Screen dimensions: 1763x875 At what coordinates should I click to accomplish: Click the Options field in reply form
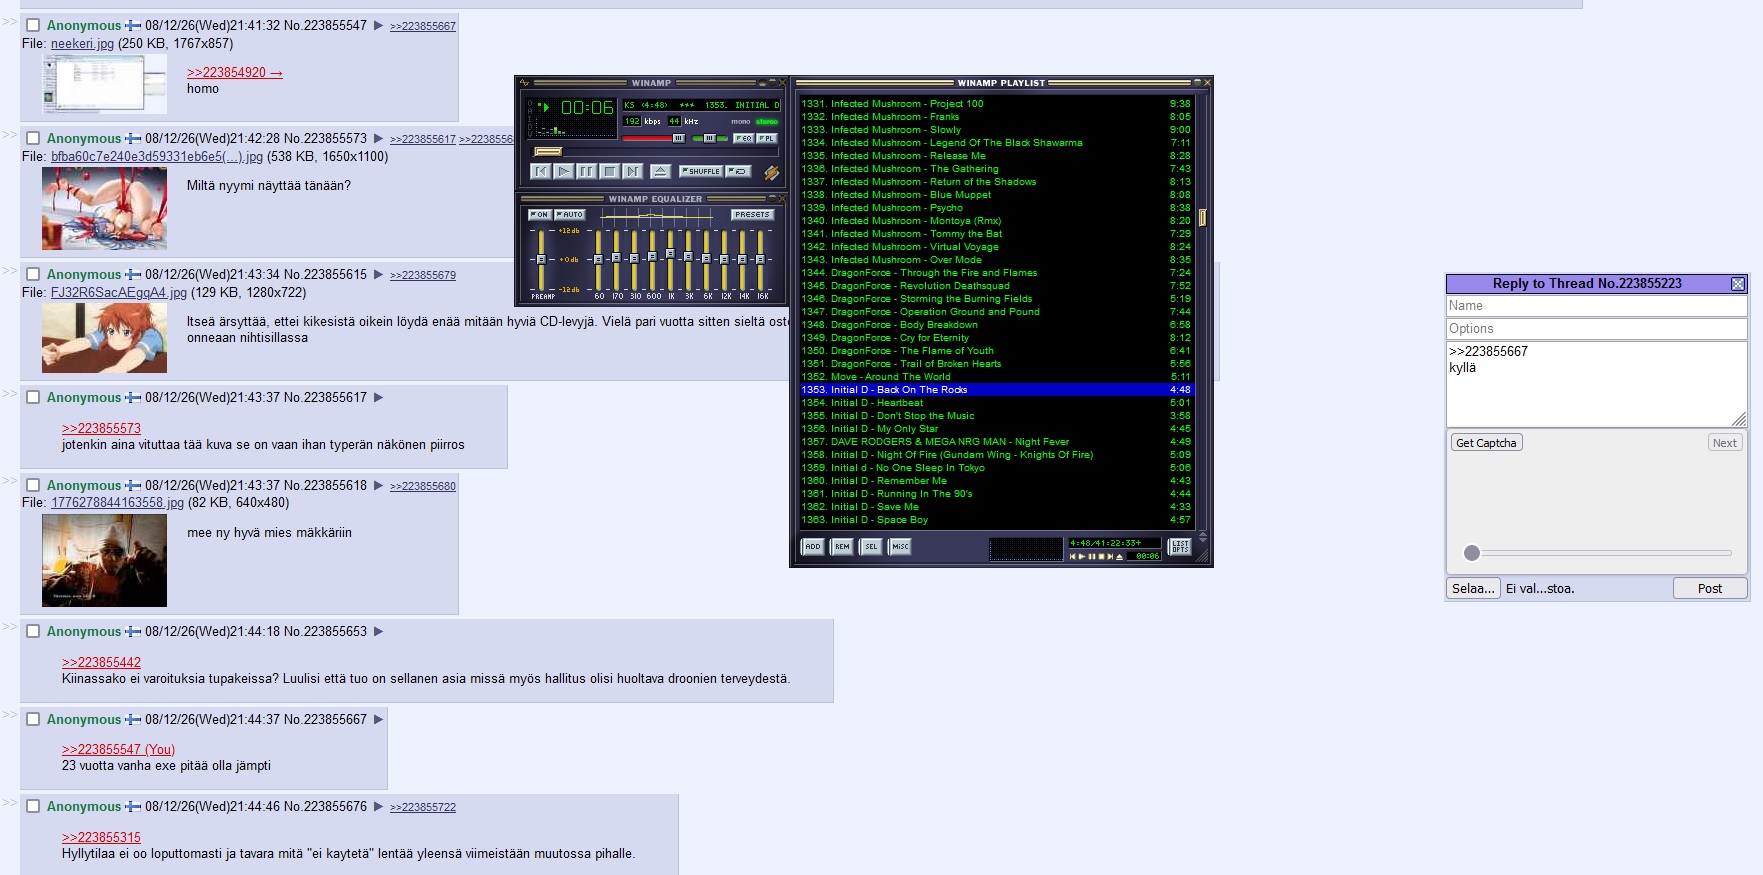pyautogui.click(x=1596, y=329)
